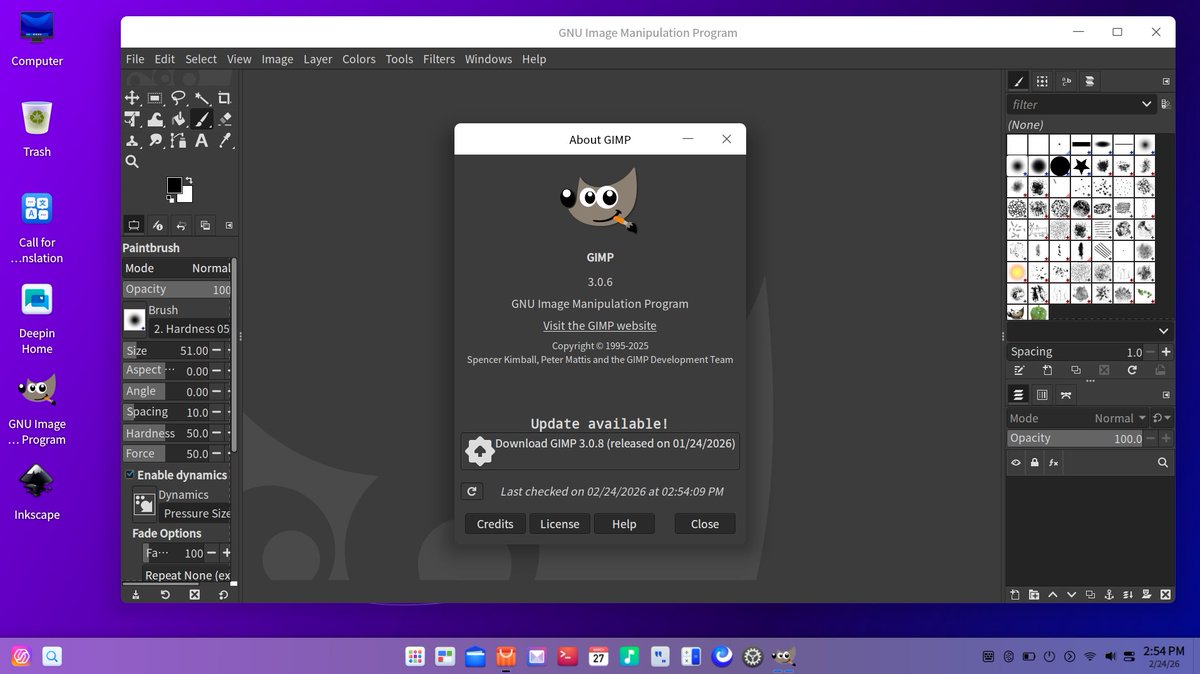Open the brushes dock tab configuration menu
The width and height of the screenshot is (1200, 674).
(1166, 81)
